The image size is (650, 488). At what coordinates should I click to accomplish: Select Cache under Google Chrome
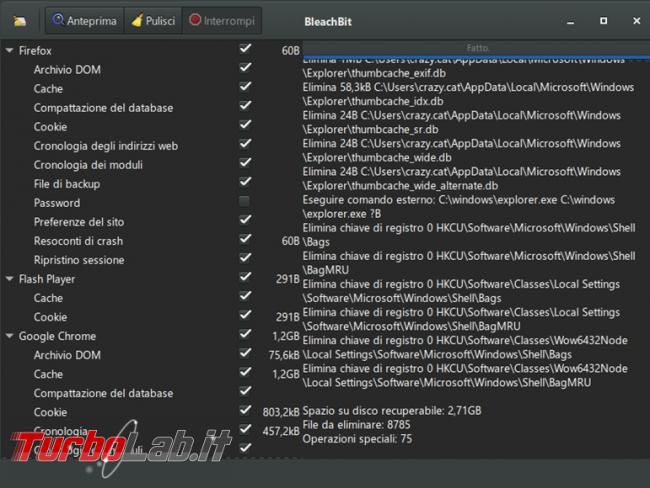(x=48, y=374)
